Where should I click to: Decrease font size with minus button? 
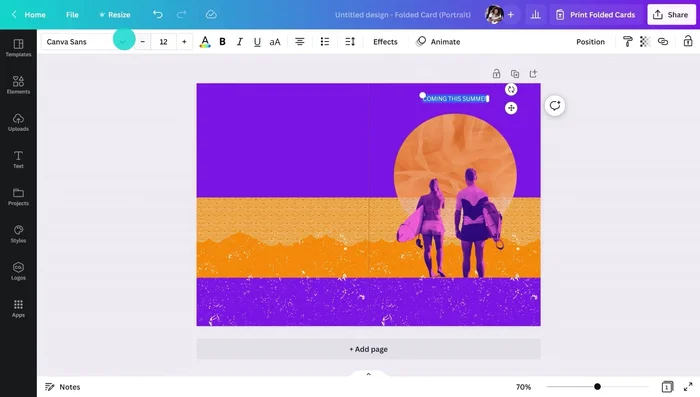(x=143, y=42)
